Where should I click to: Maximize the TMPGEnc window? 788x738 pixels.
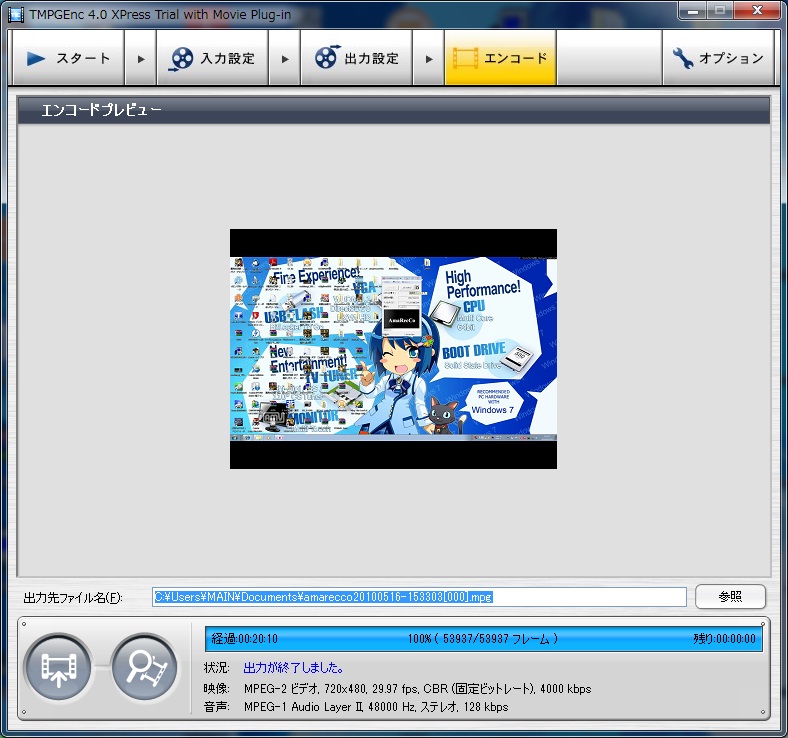[x=720, y=10]
